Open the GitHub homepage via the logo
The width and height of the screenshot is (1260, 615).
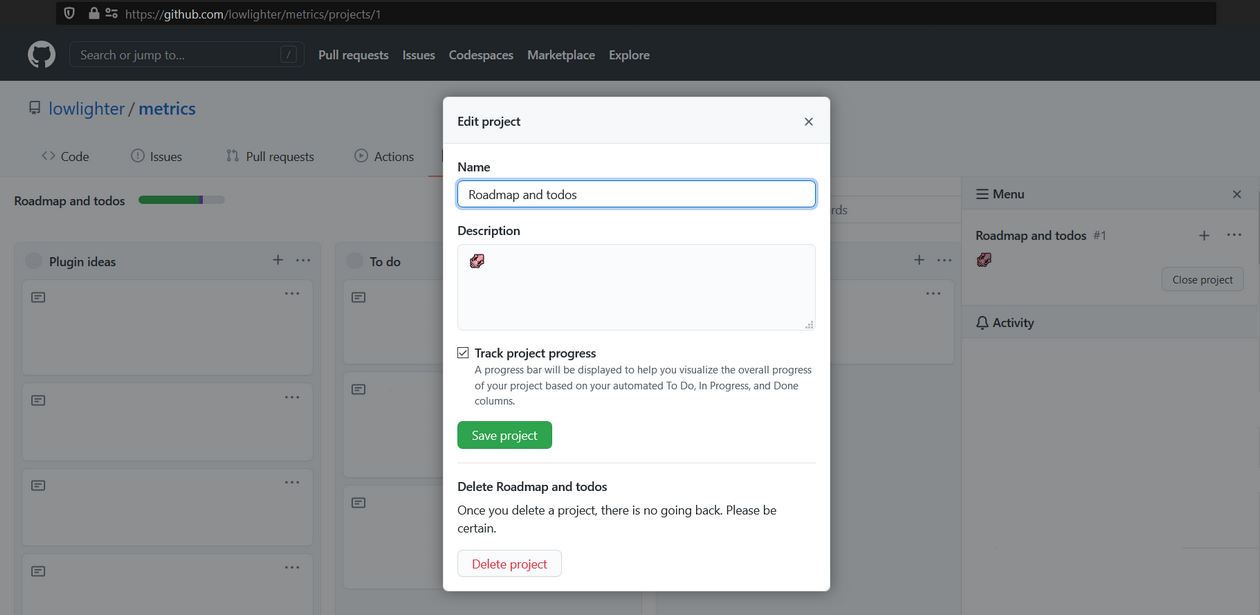40,54
